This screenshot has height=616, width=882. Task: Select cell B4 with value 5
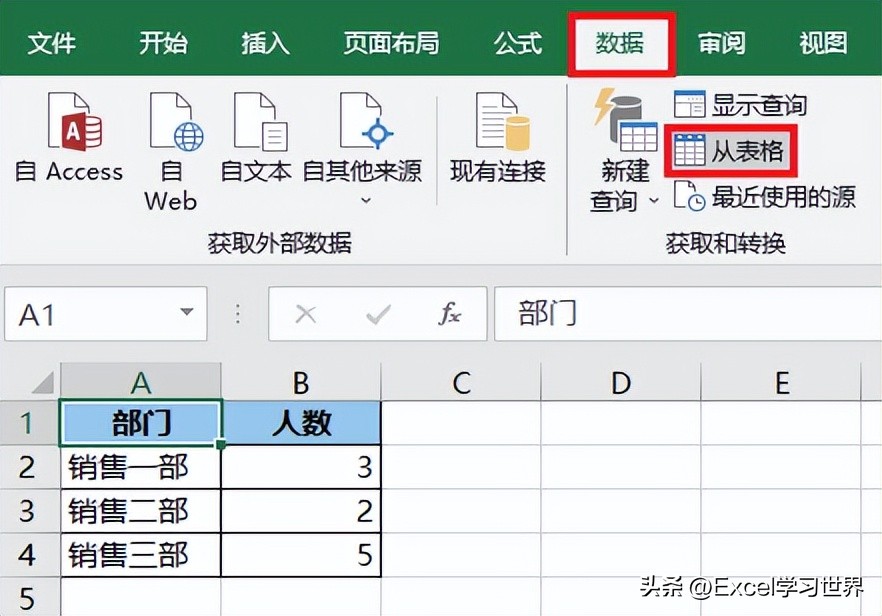tap(302, 555)
